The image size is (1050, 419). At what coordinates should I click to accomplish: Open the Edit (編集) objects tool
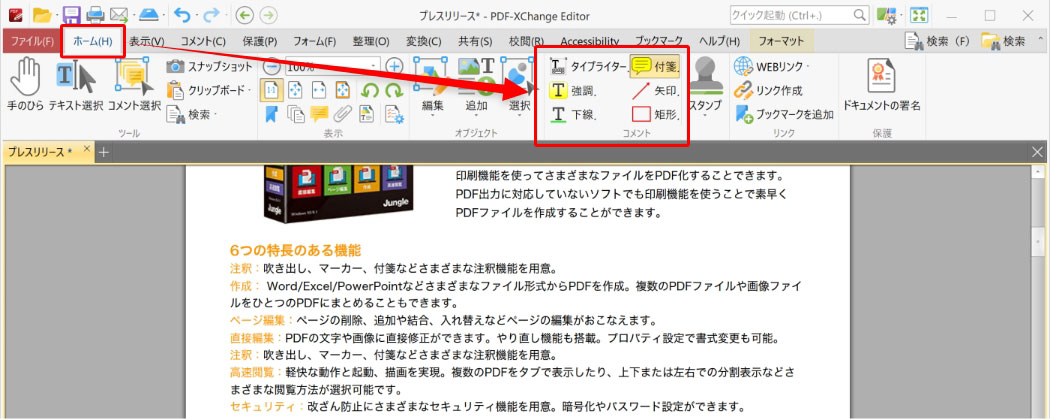click(x=432, y=87)
